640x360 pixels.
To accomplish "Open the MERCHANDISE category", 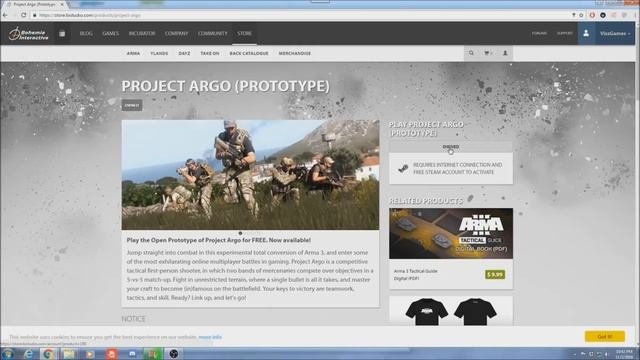I will (295, 53).
